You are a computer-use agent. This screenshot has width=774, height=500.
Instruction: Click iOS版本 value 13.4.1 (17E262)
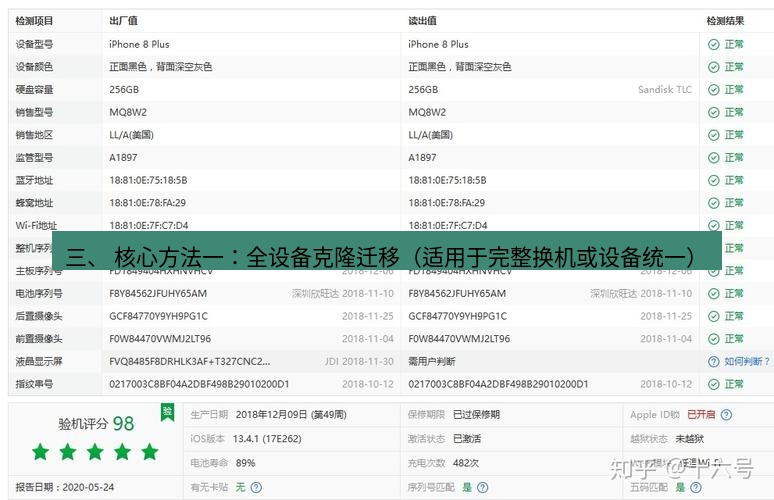pos(267,439)
